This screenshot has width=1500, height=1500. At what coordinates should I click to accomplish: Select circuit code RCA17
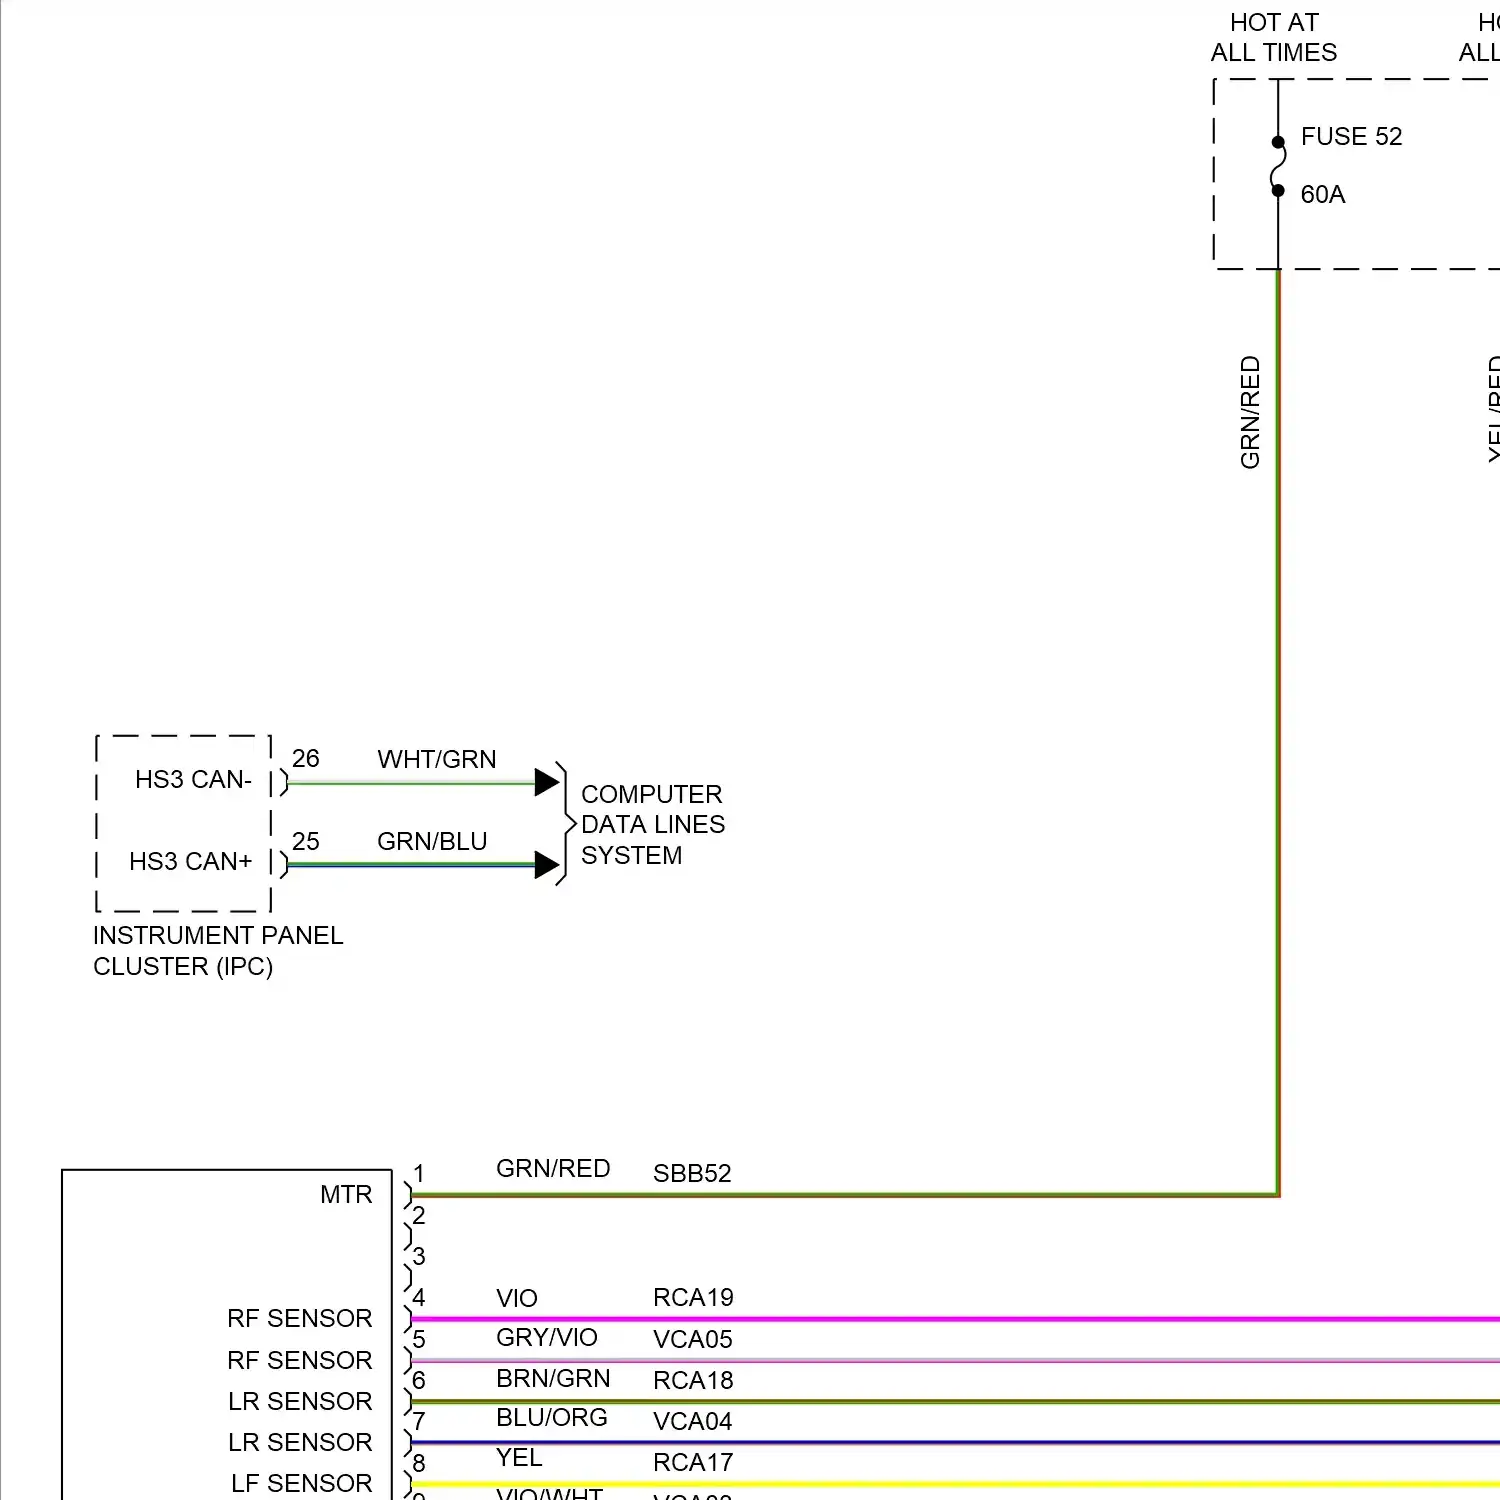click(x=693, y=1462)
